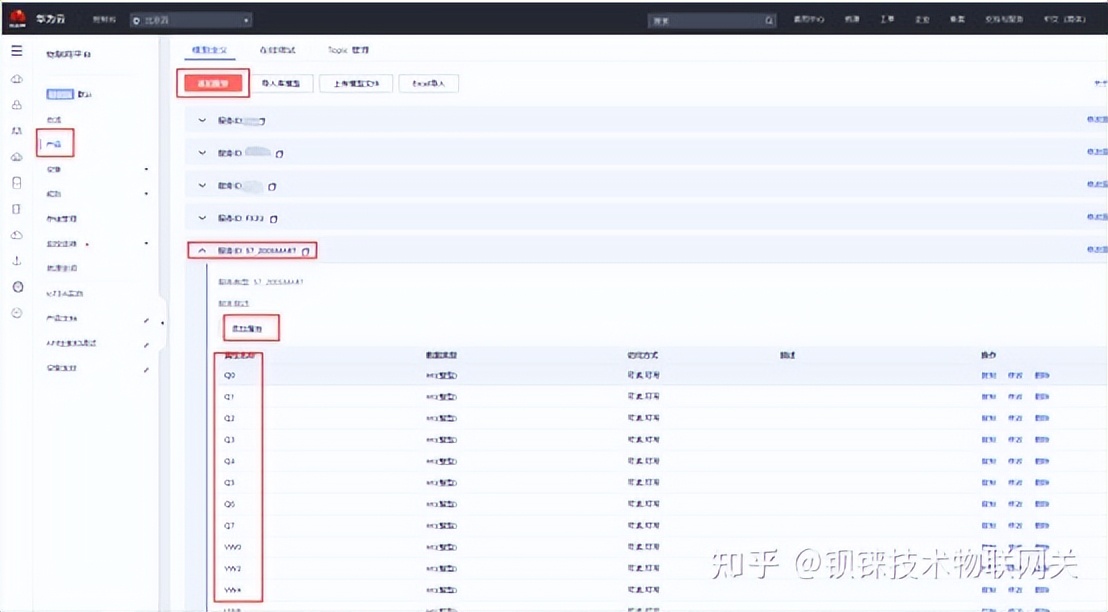
Task: Click the Excel导入 button
Action: pyautogui.click(x=429, y=83)
